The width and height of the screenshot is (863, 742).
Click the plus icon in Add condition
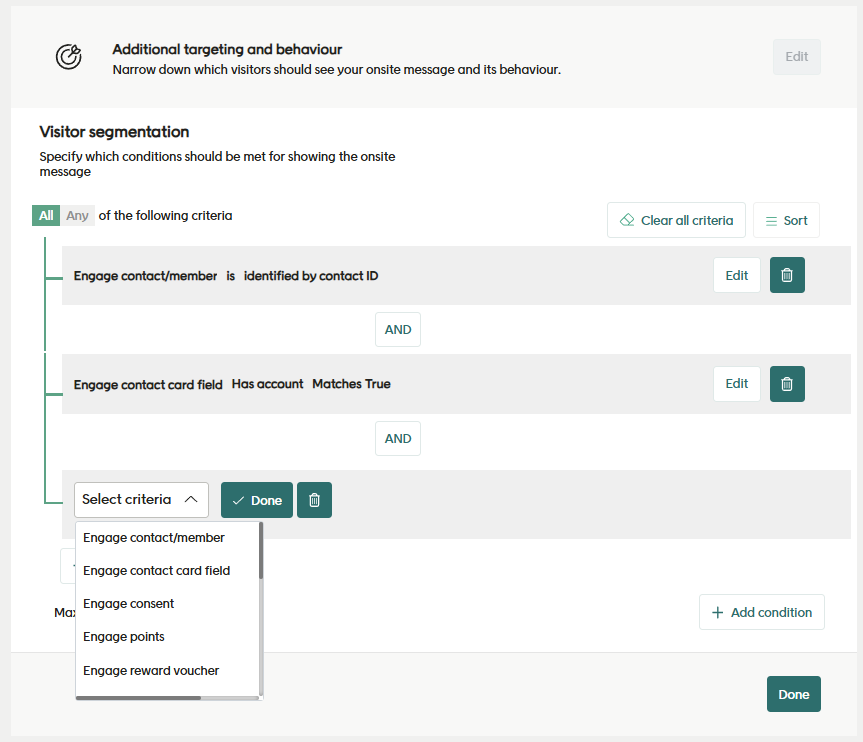pos(717,612)
